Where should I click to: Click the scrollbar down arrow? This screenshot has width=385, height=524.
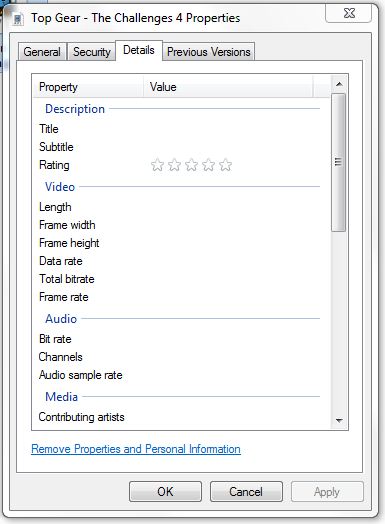coord(339,420)
